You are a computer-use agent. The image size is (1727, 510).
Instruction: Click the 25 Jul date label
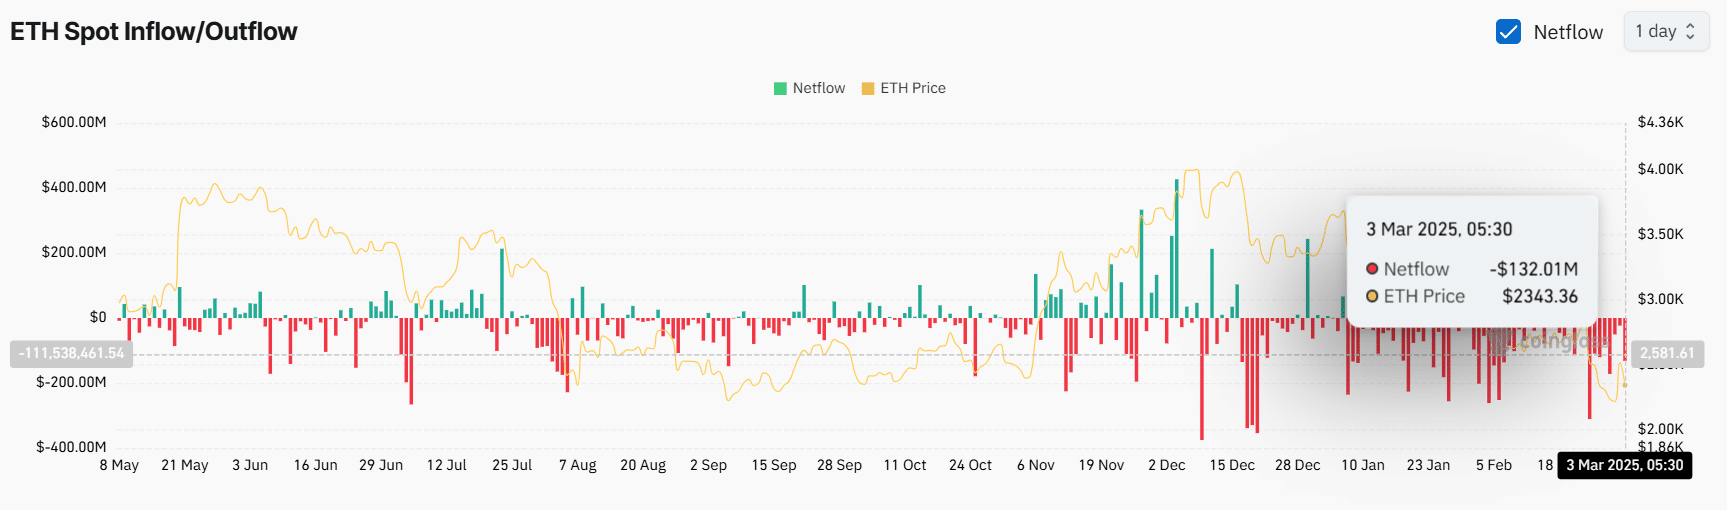coord(512,465)
